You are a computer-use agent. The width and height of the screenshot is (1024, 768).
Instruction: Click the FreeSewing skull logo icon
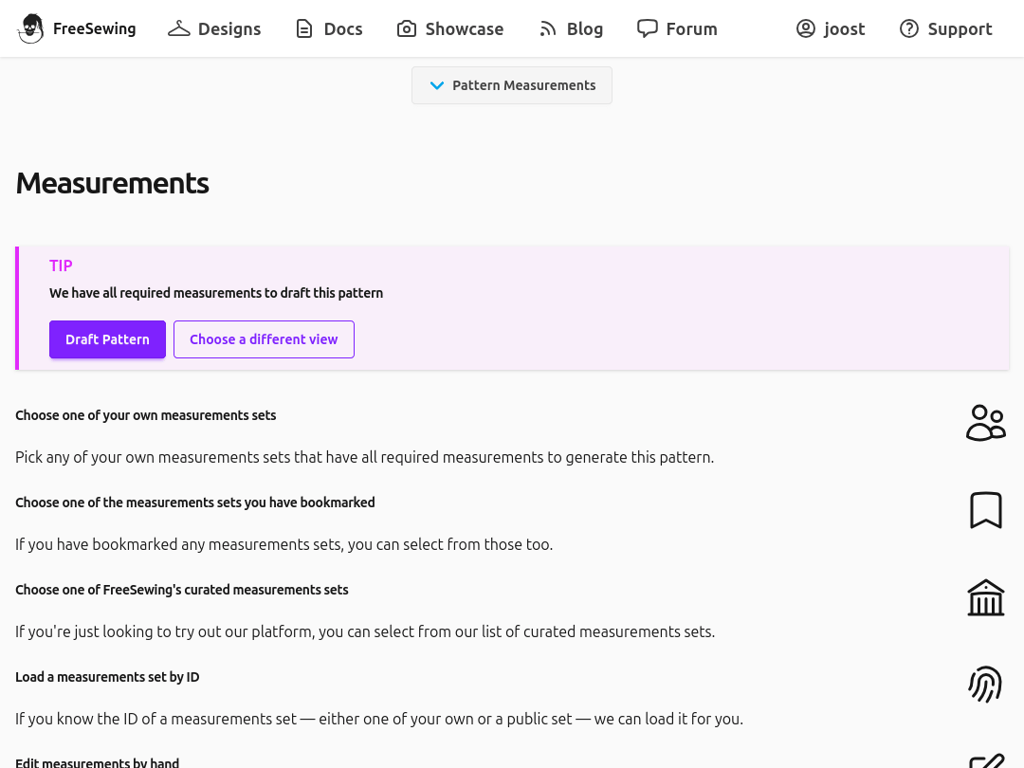(31, 29)
